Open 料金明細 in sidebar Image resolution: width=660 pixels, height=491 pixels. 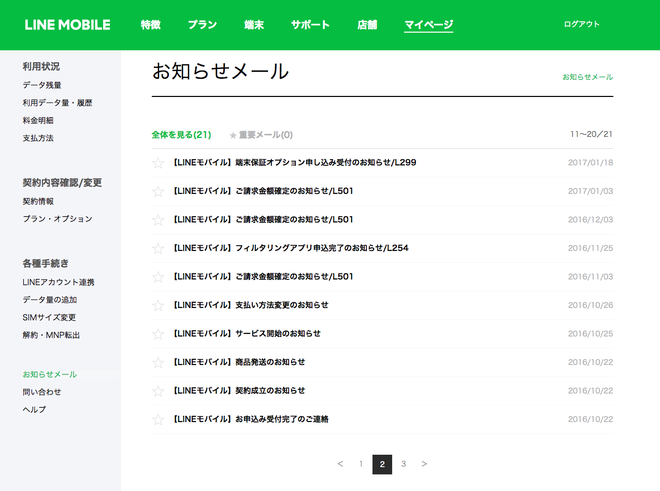[x=38, y=120]
